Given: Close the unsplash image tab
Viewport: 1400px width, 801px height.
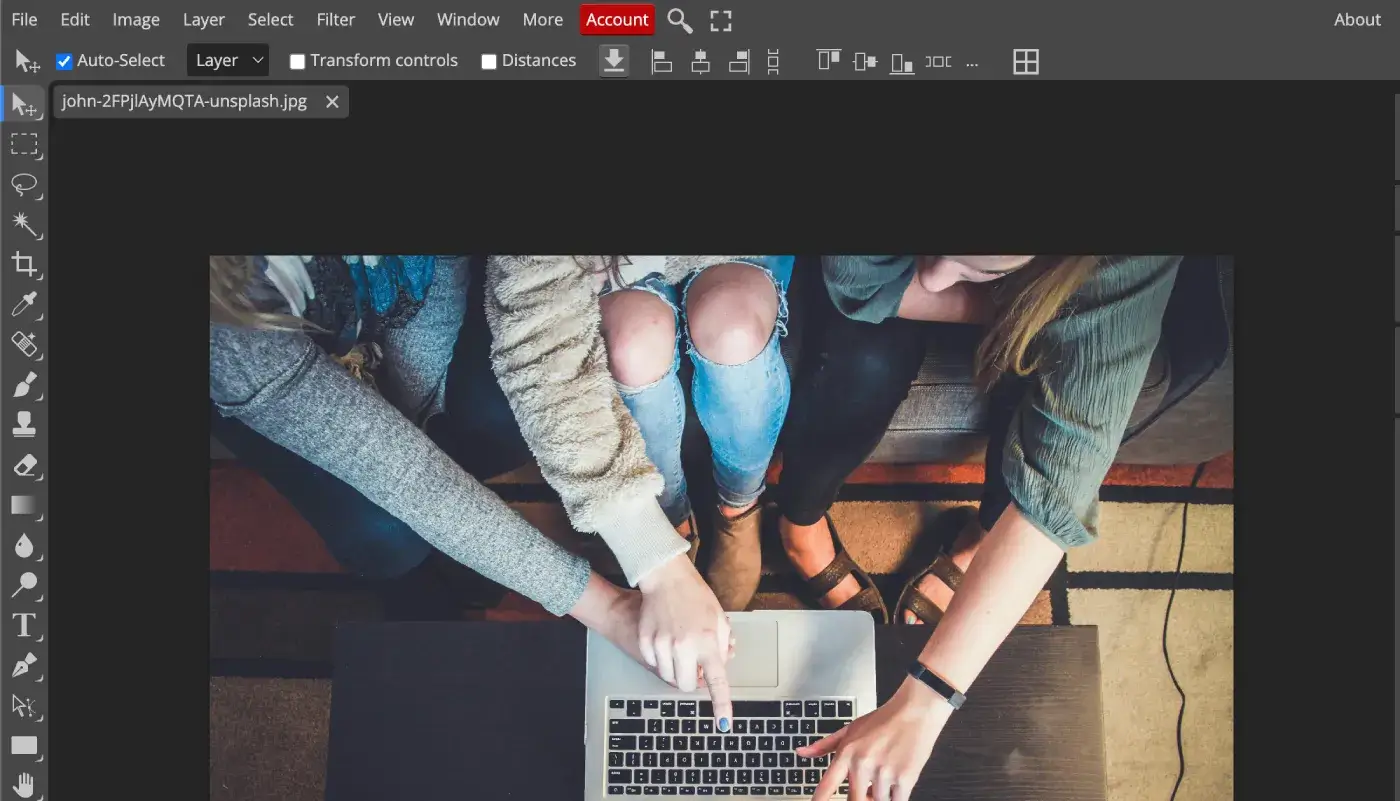Looking at the screenshot, I should tap(332, 101).
